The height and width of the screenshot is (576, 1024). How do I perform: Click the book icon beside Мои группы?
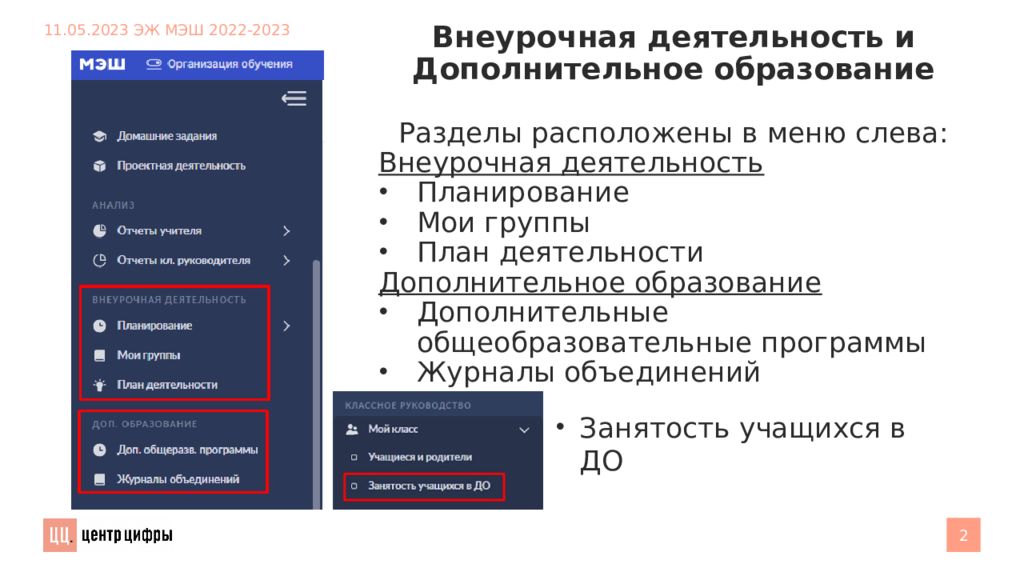[99, 355]
